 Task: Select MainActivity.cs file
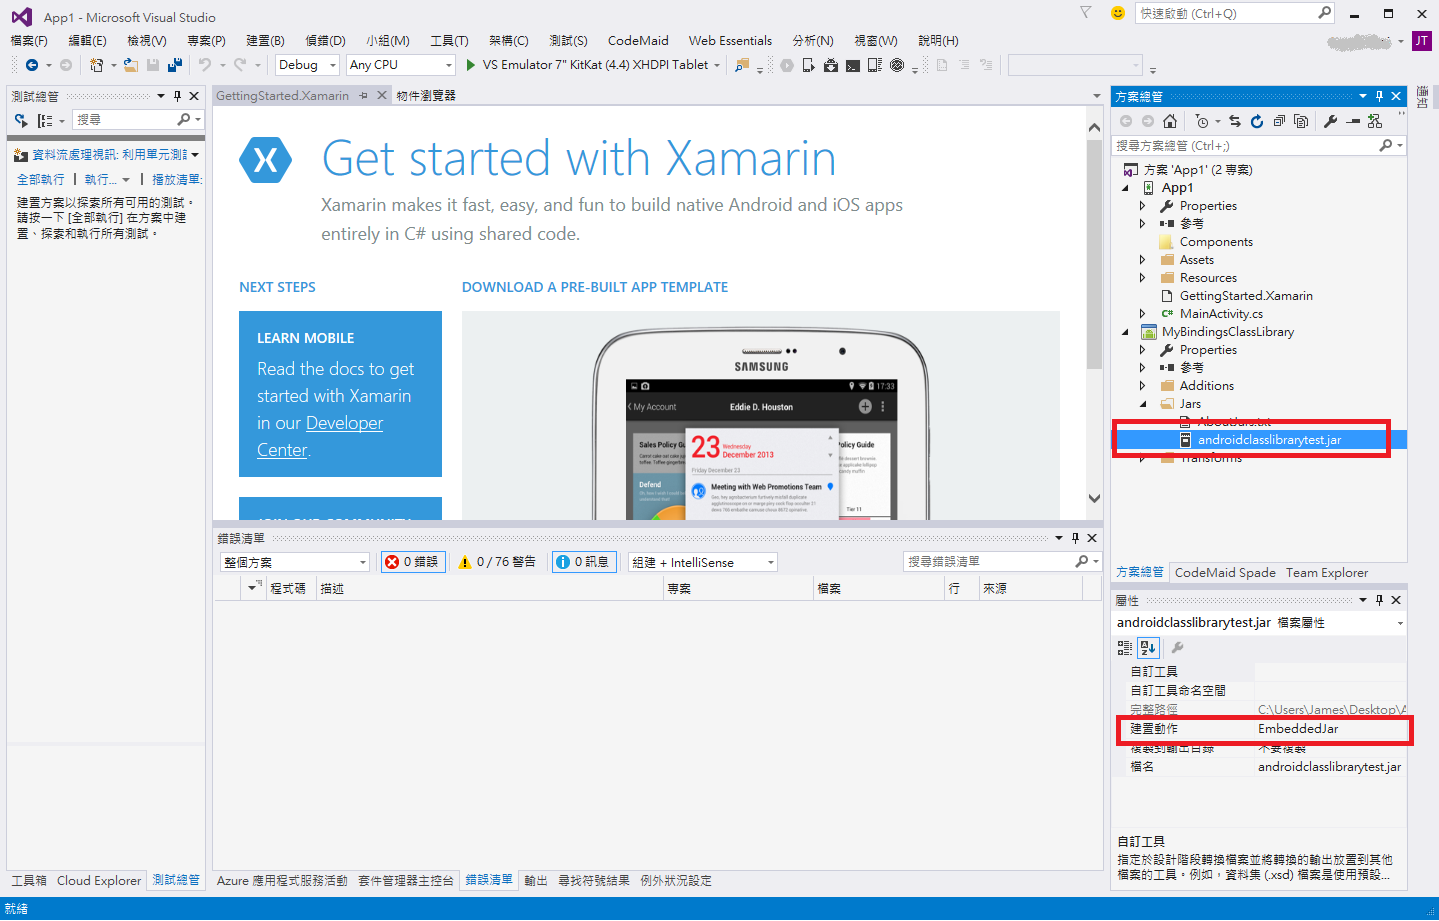1221,314
